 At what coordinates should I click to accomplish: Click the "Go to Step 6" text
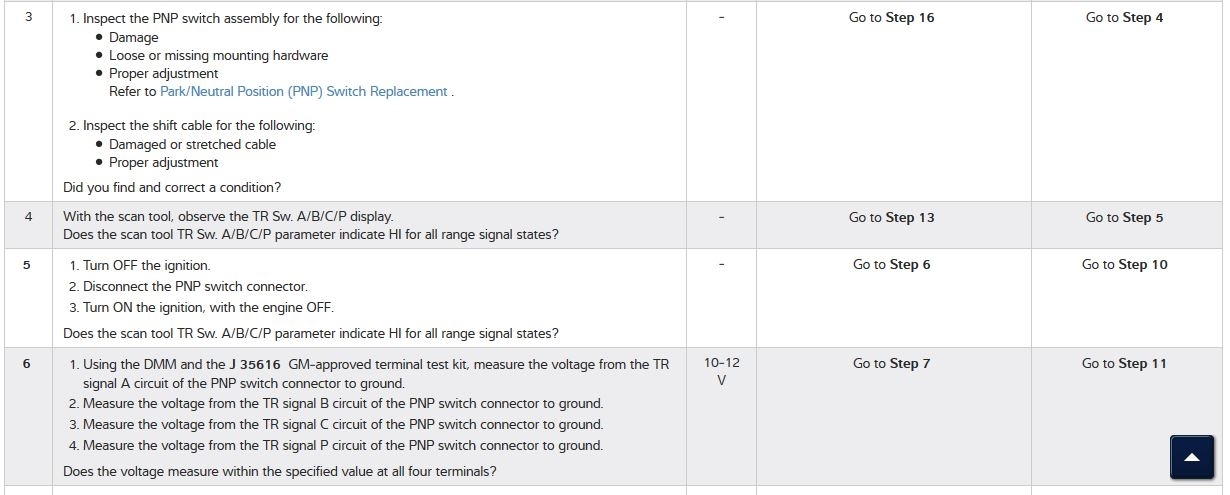[891, 265]
